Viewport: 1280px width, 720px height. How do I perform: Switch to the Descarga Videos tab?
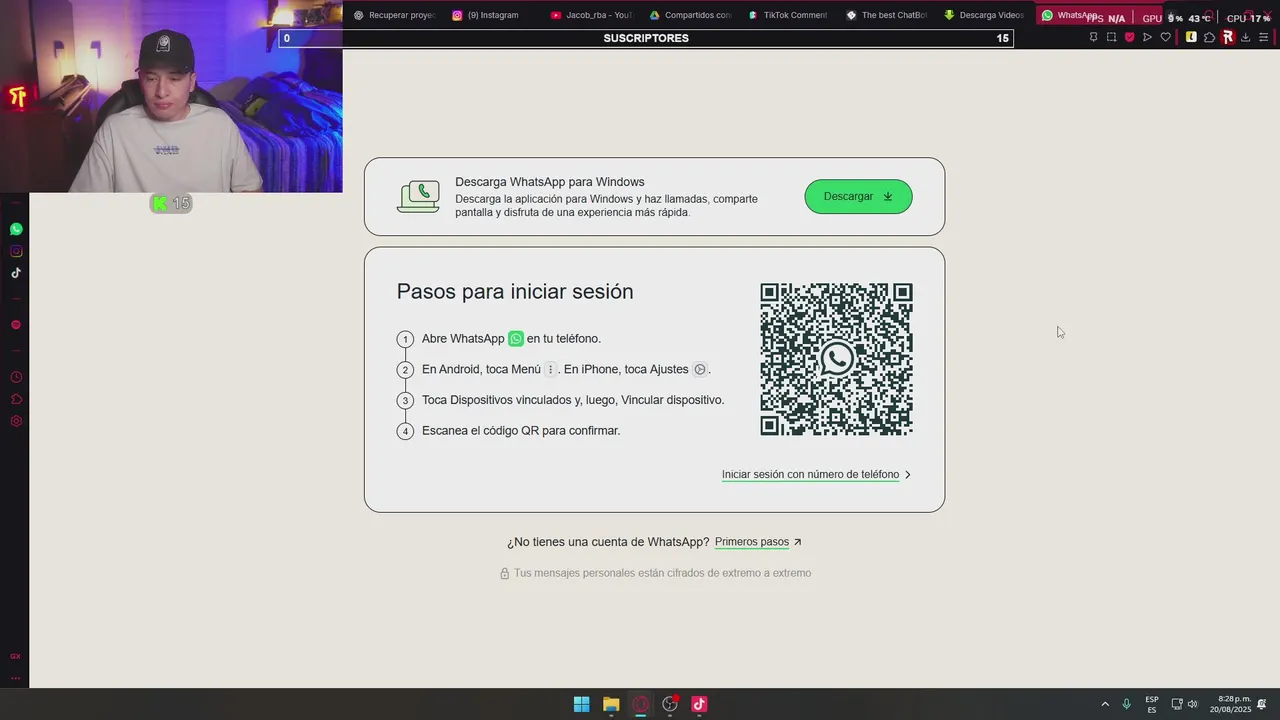tap(984, 15)
